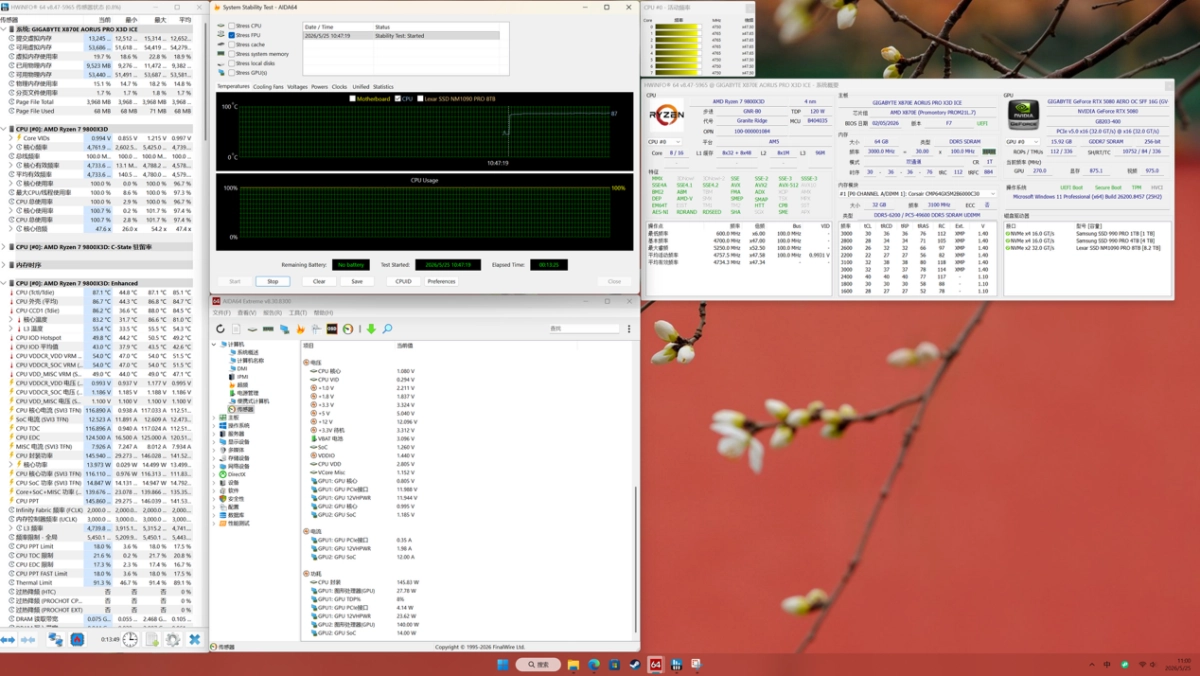The width and height of the screenshot is (1200, 676).
Task: Open File Explorer from the taskbar
Action: tap(573, 664)
